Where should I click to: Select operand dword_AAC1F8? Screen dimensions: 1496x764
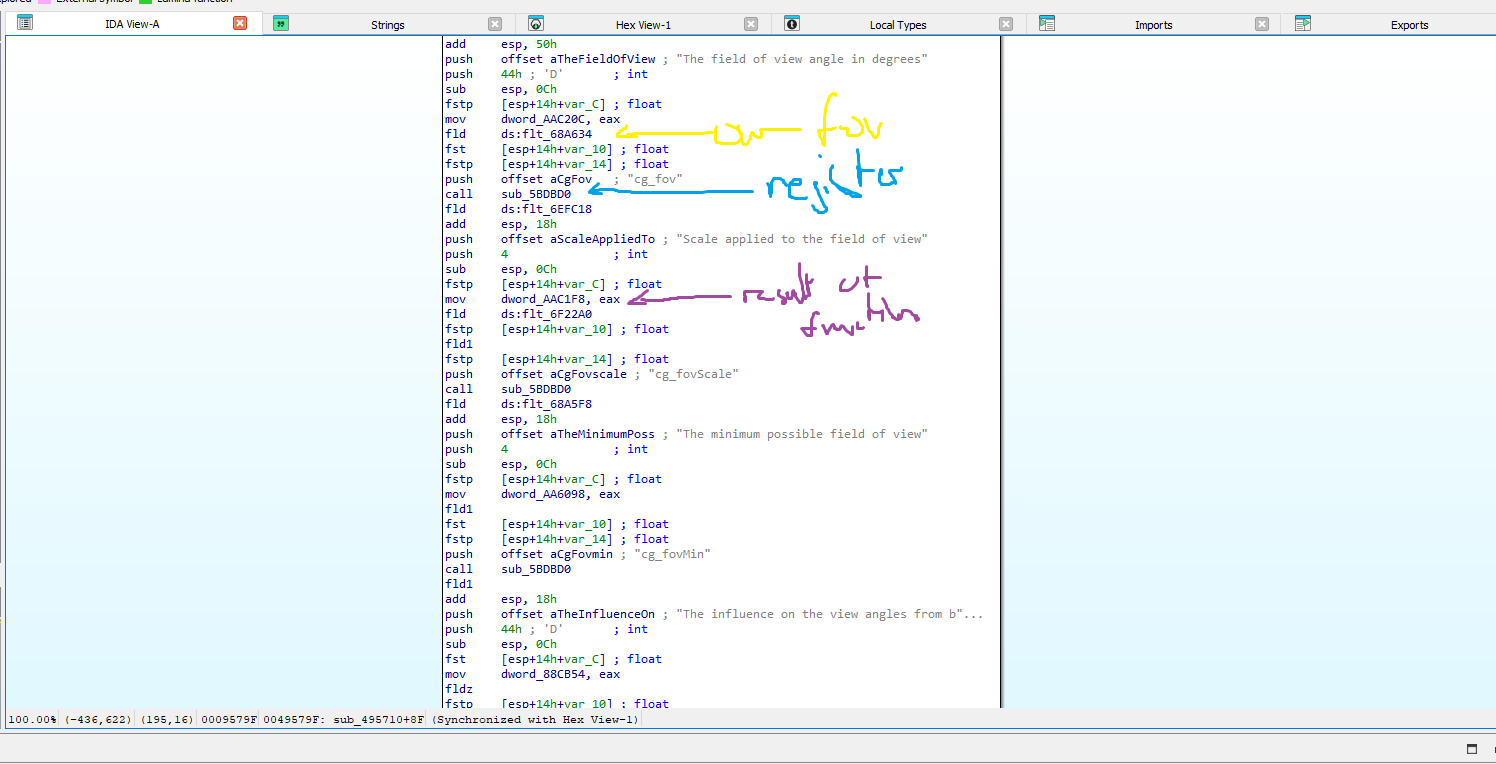pos(546,299)
